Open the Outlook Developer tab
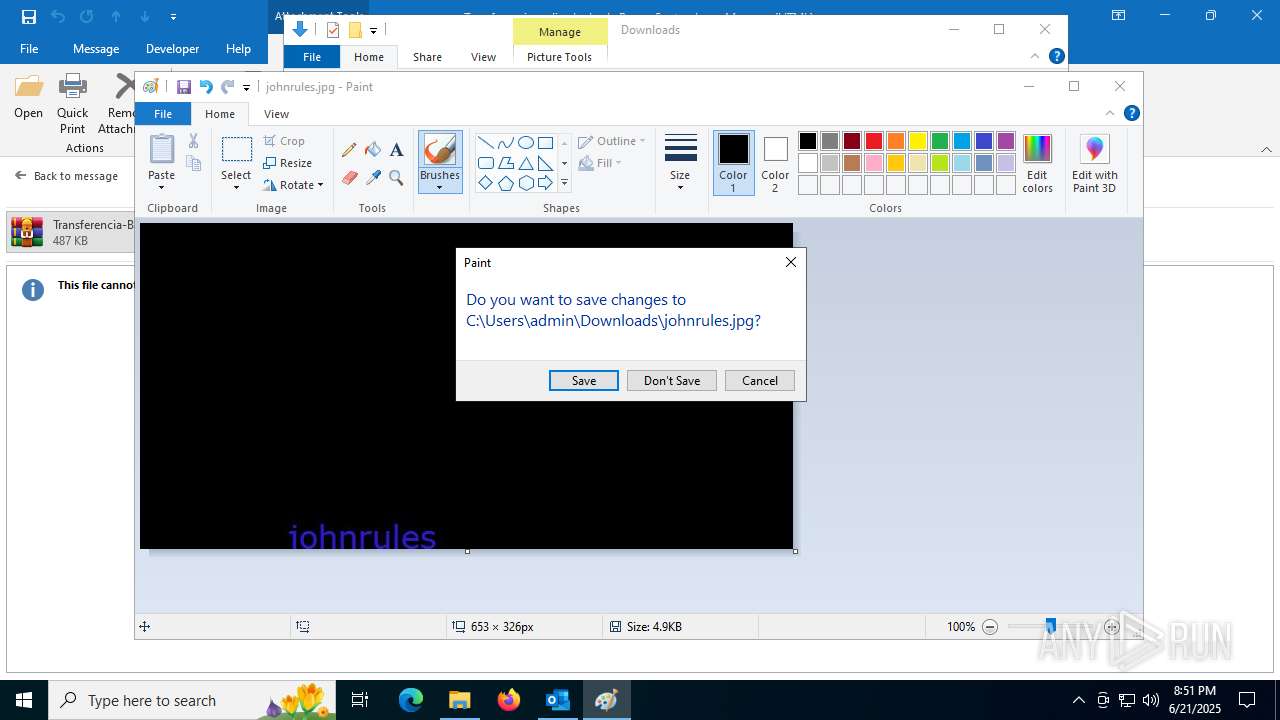Screen dimensions: 1280x720 [172, 48]
